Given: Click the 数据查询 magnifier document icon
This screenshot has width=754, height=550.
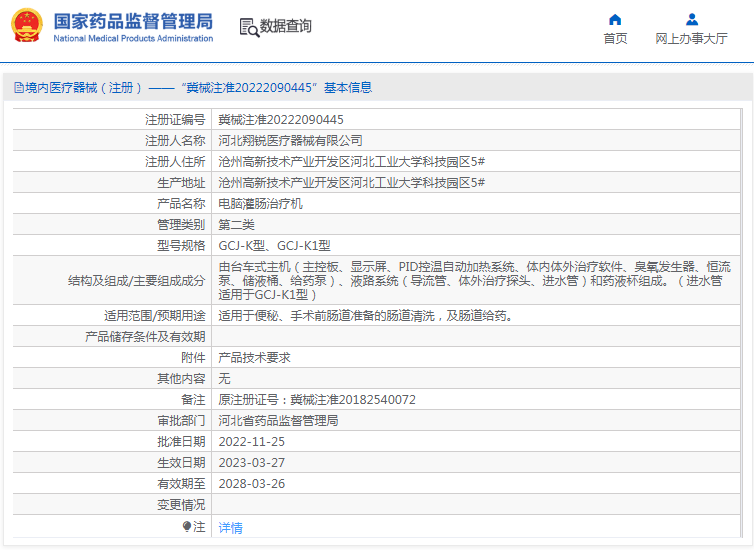Looking at the screenshot, I should click(249, 27).
